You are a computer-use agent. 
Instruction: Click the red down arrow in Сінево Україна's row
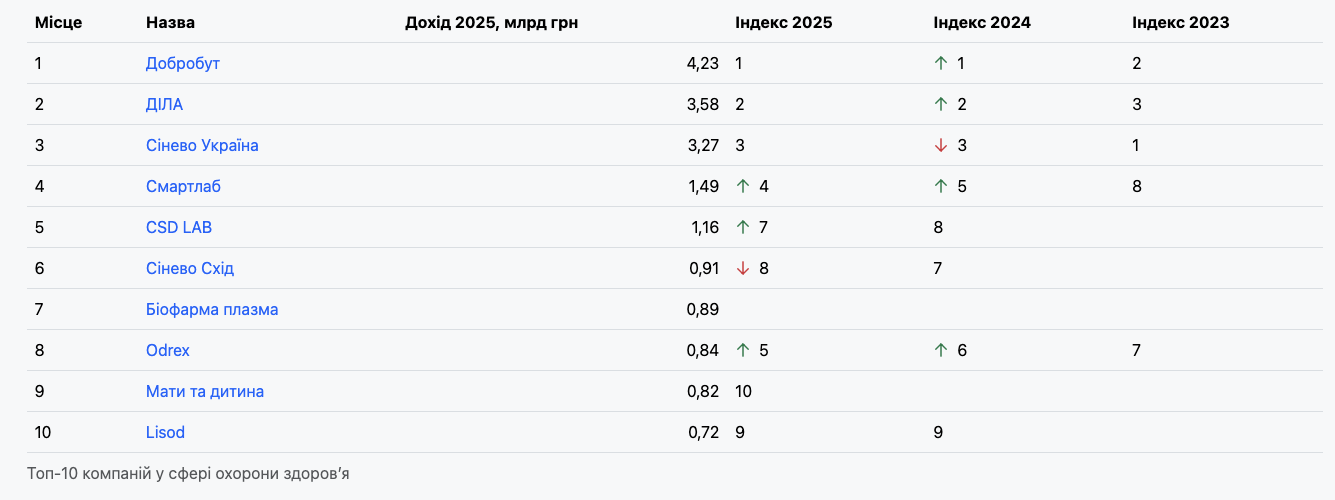[x=940, y=145]
